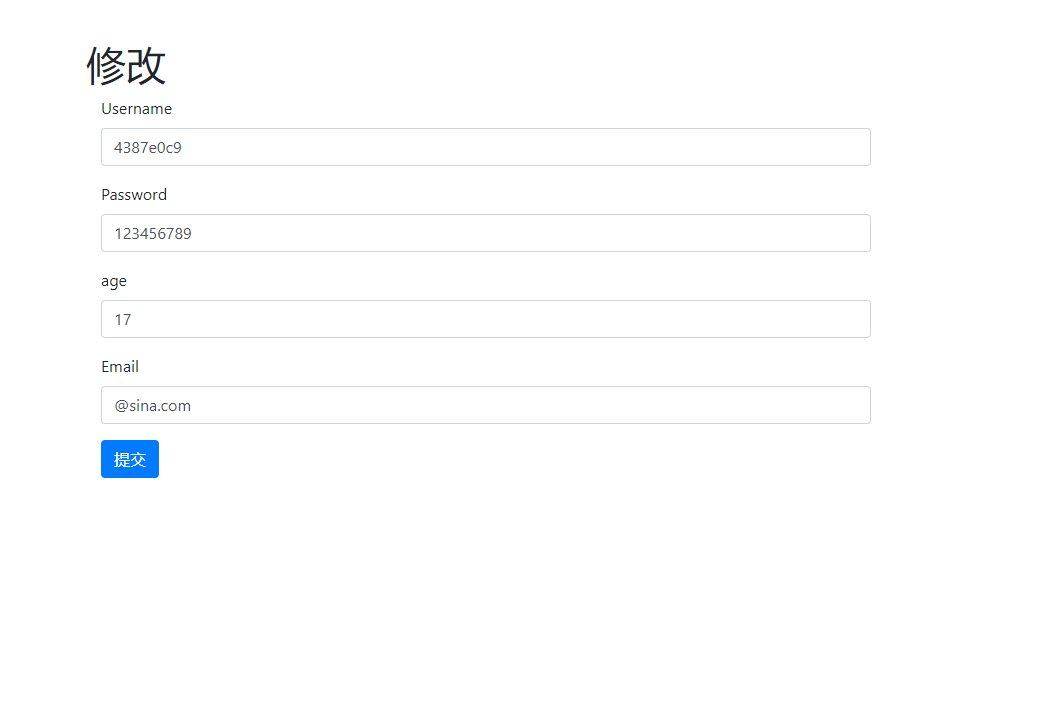Focus the Password input field
Image resolution: width=1047 pixels, height=718 pixels.
click(x=485, y=233)
